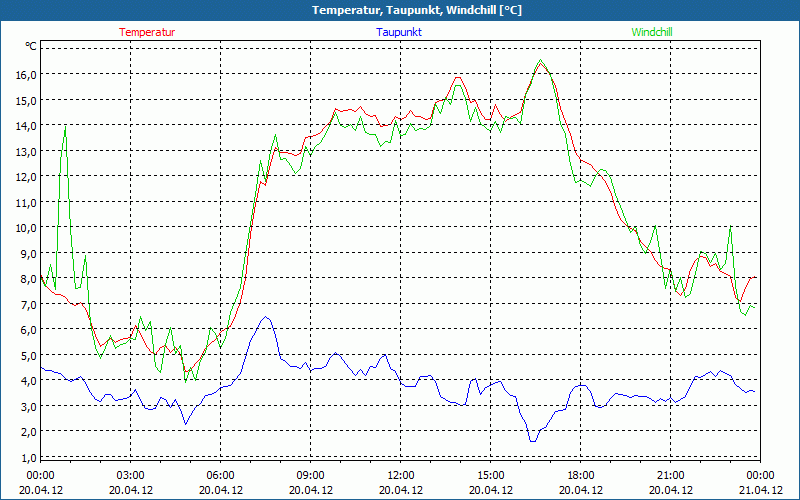Click the green Windchill legend label
The width and height of the screenshot is (800, 500).
(x=652, y=32)
